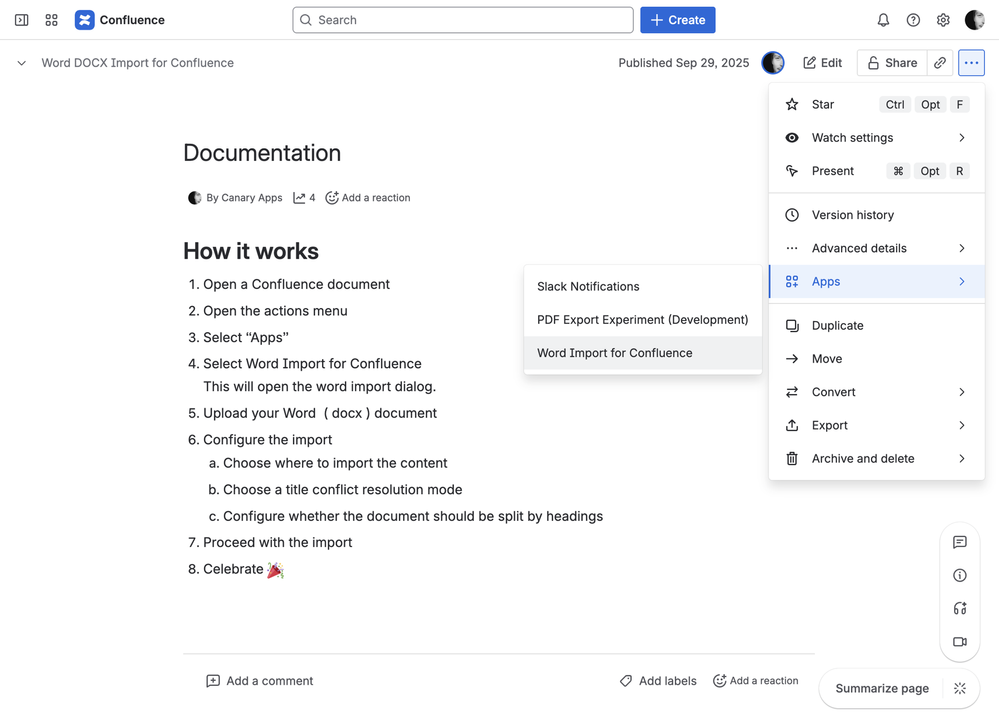Click the Create button

(678, 20)
